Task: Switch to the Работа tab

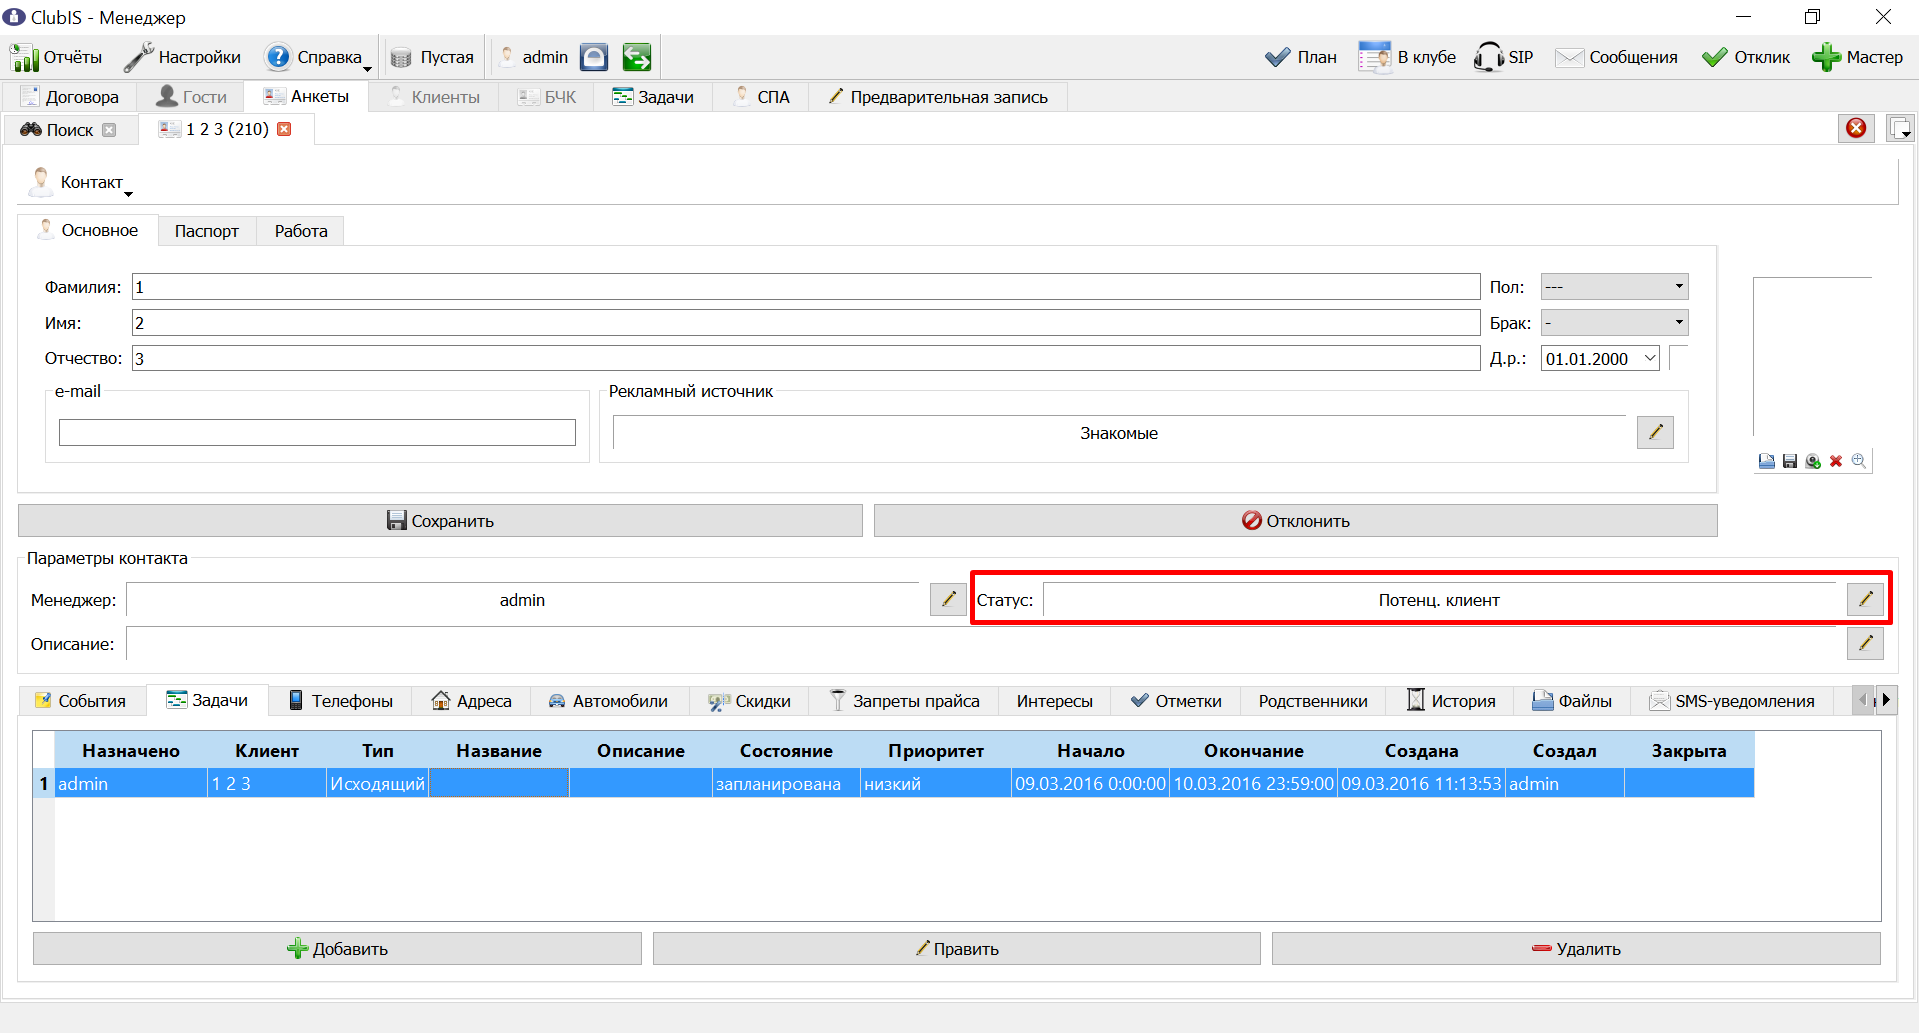Action: pyautogui.click(x=301, y=231)
